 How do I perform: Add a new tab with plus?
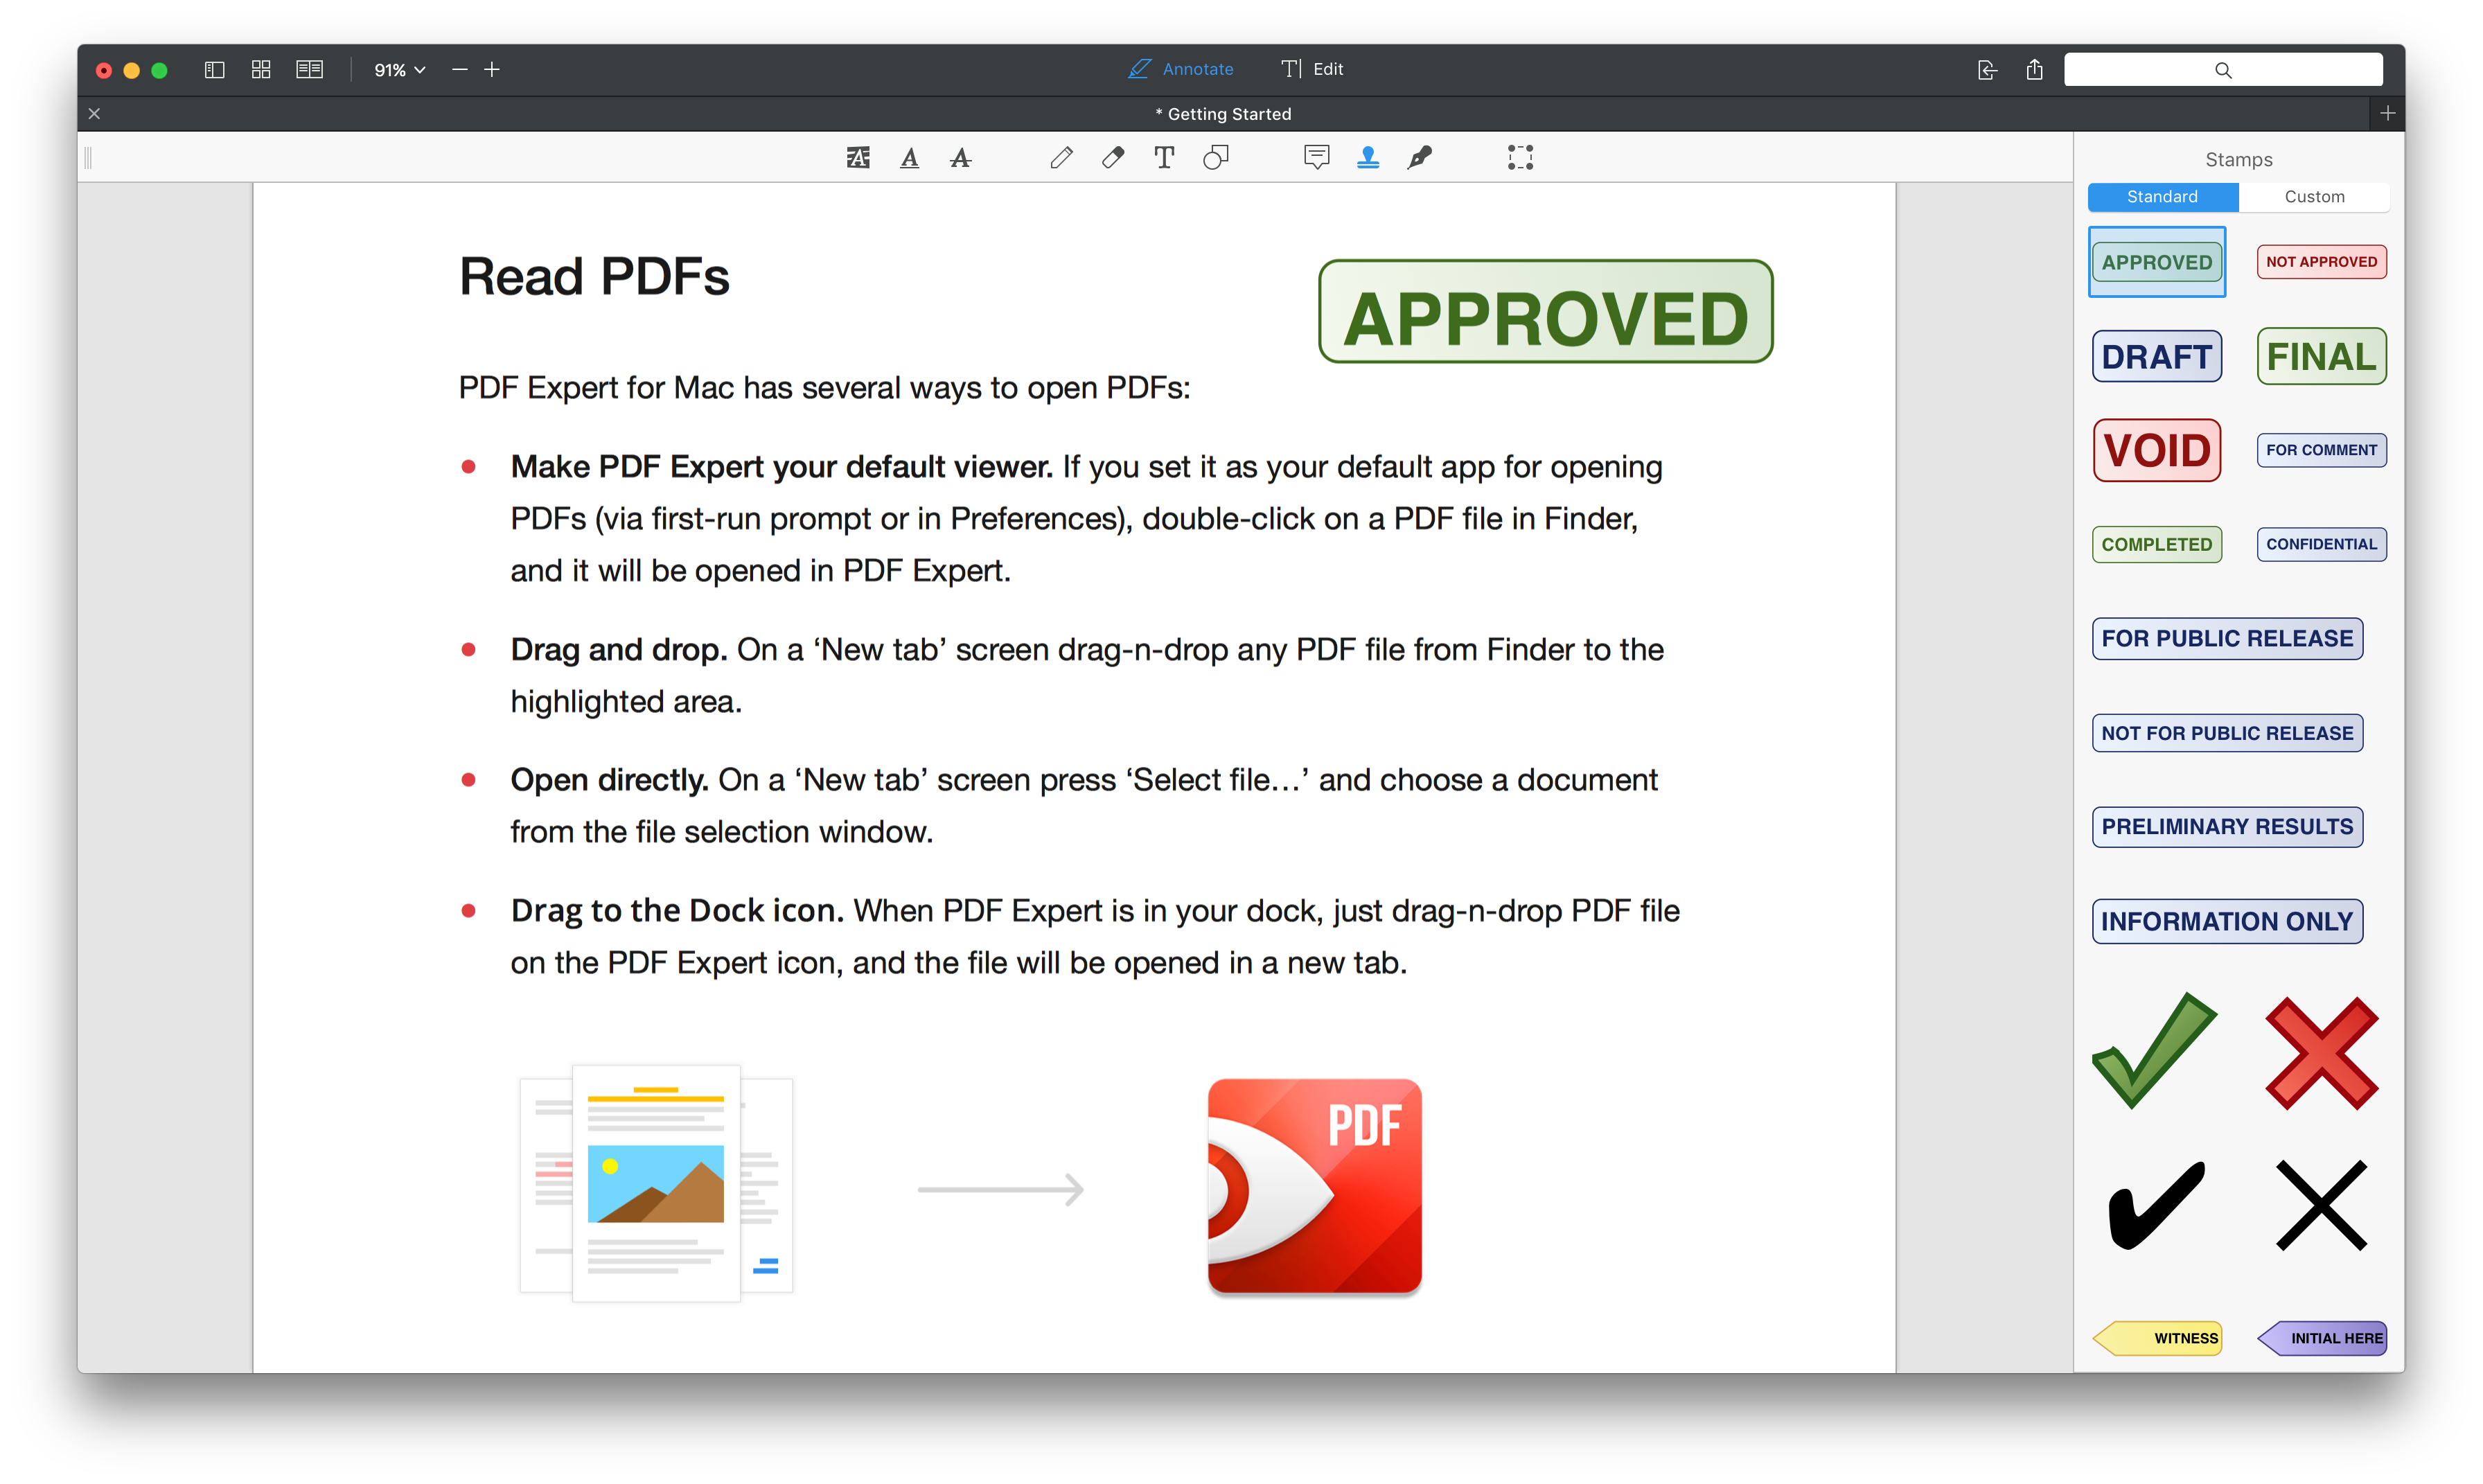coord(2388,113)
